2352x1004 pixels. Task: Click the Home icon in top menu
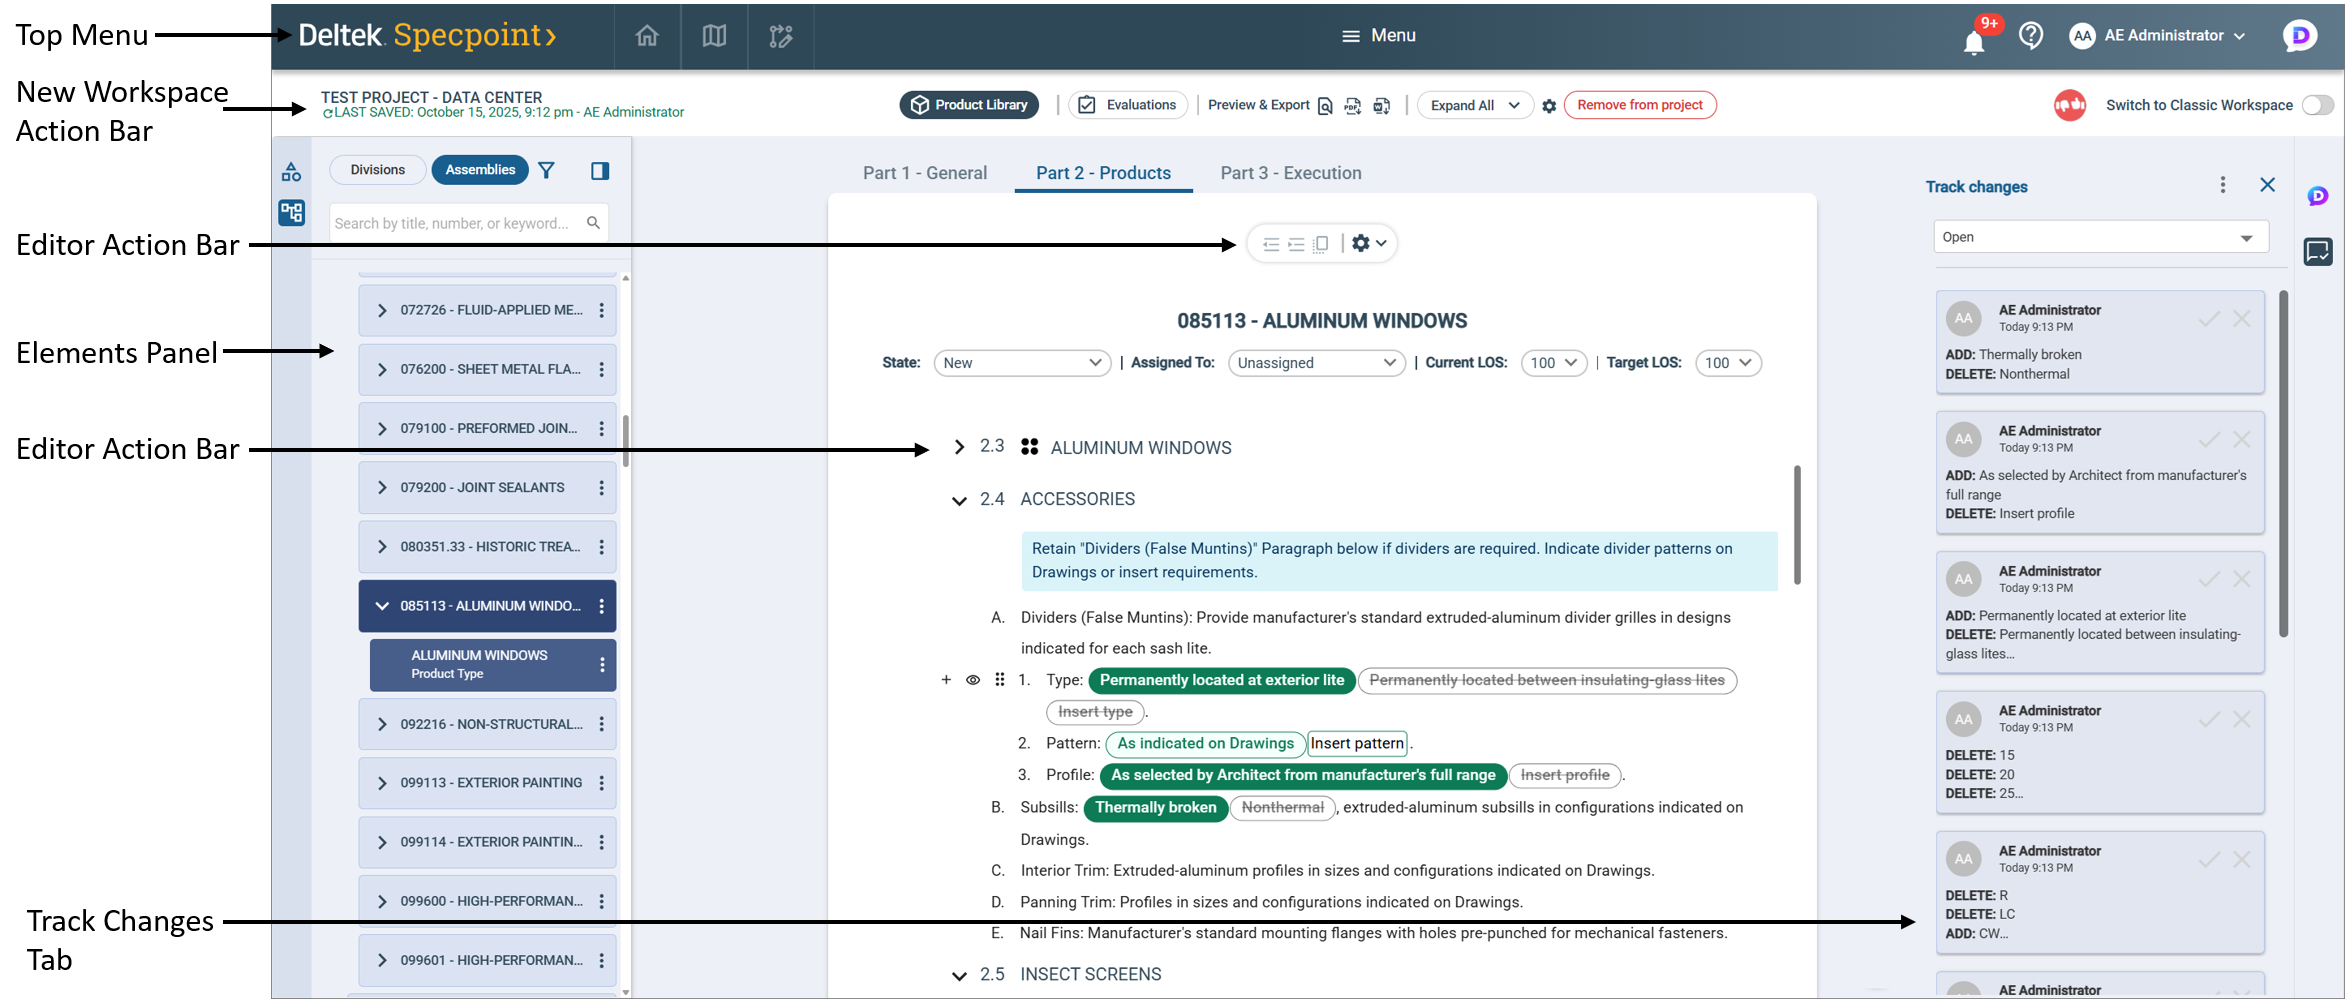tap(647, 36)
